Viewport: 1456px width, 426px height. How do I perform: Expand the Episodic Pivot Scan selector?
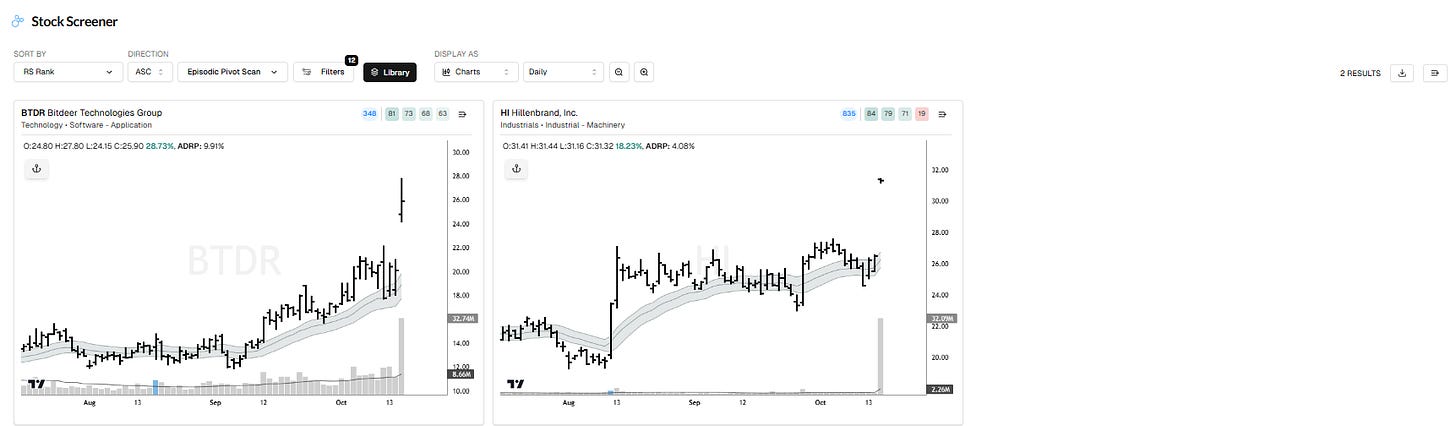click(x=232, y=72)
